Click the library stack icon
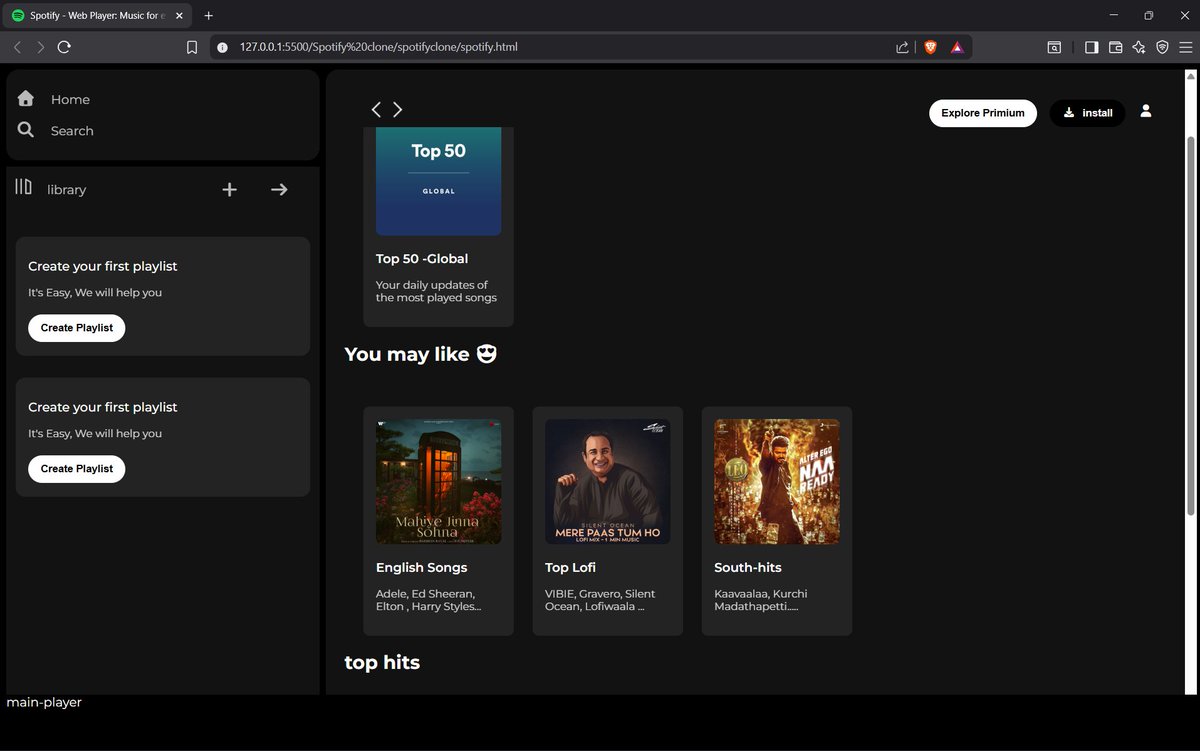 tap(23, 187)
